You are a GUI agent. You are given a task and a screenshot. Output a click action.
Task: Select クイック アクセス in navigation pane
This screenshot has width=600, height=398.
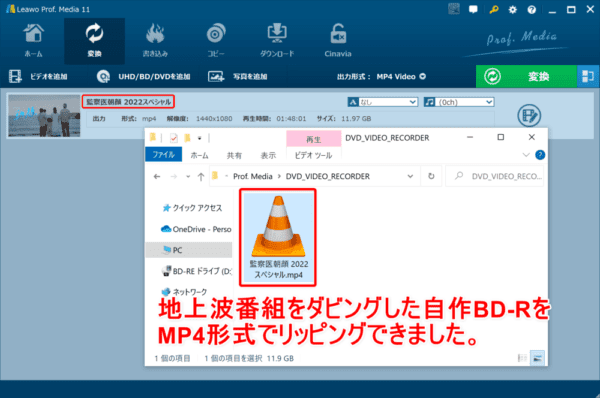[x=192, y=208]
